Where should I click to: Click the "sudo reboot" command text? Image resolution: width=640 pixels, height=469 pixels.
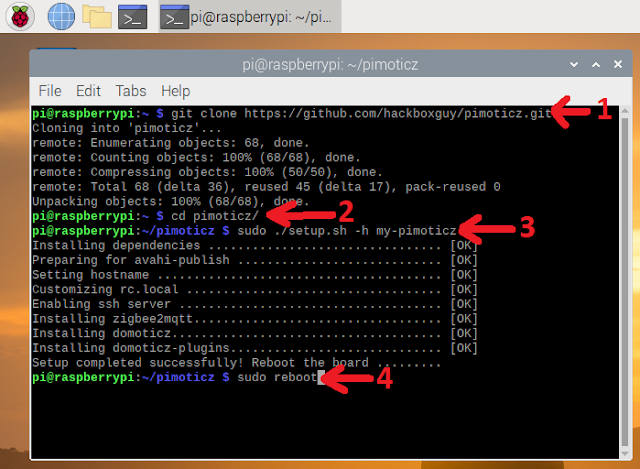click(x=277, y=377)
